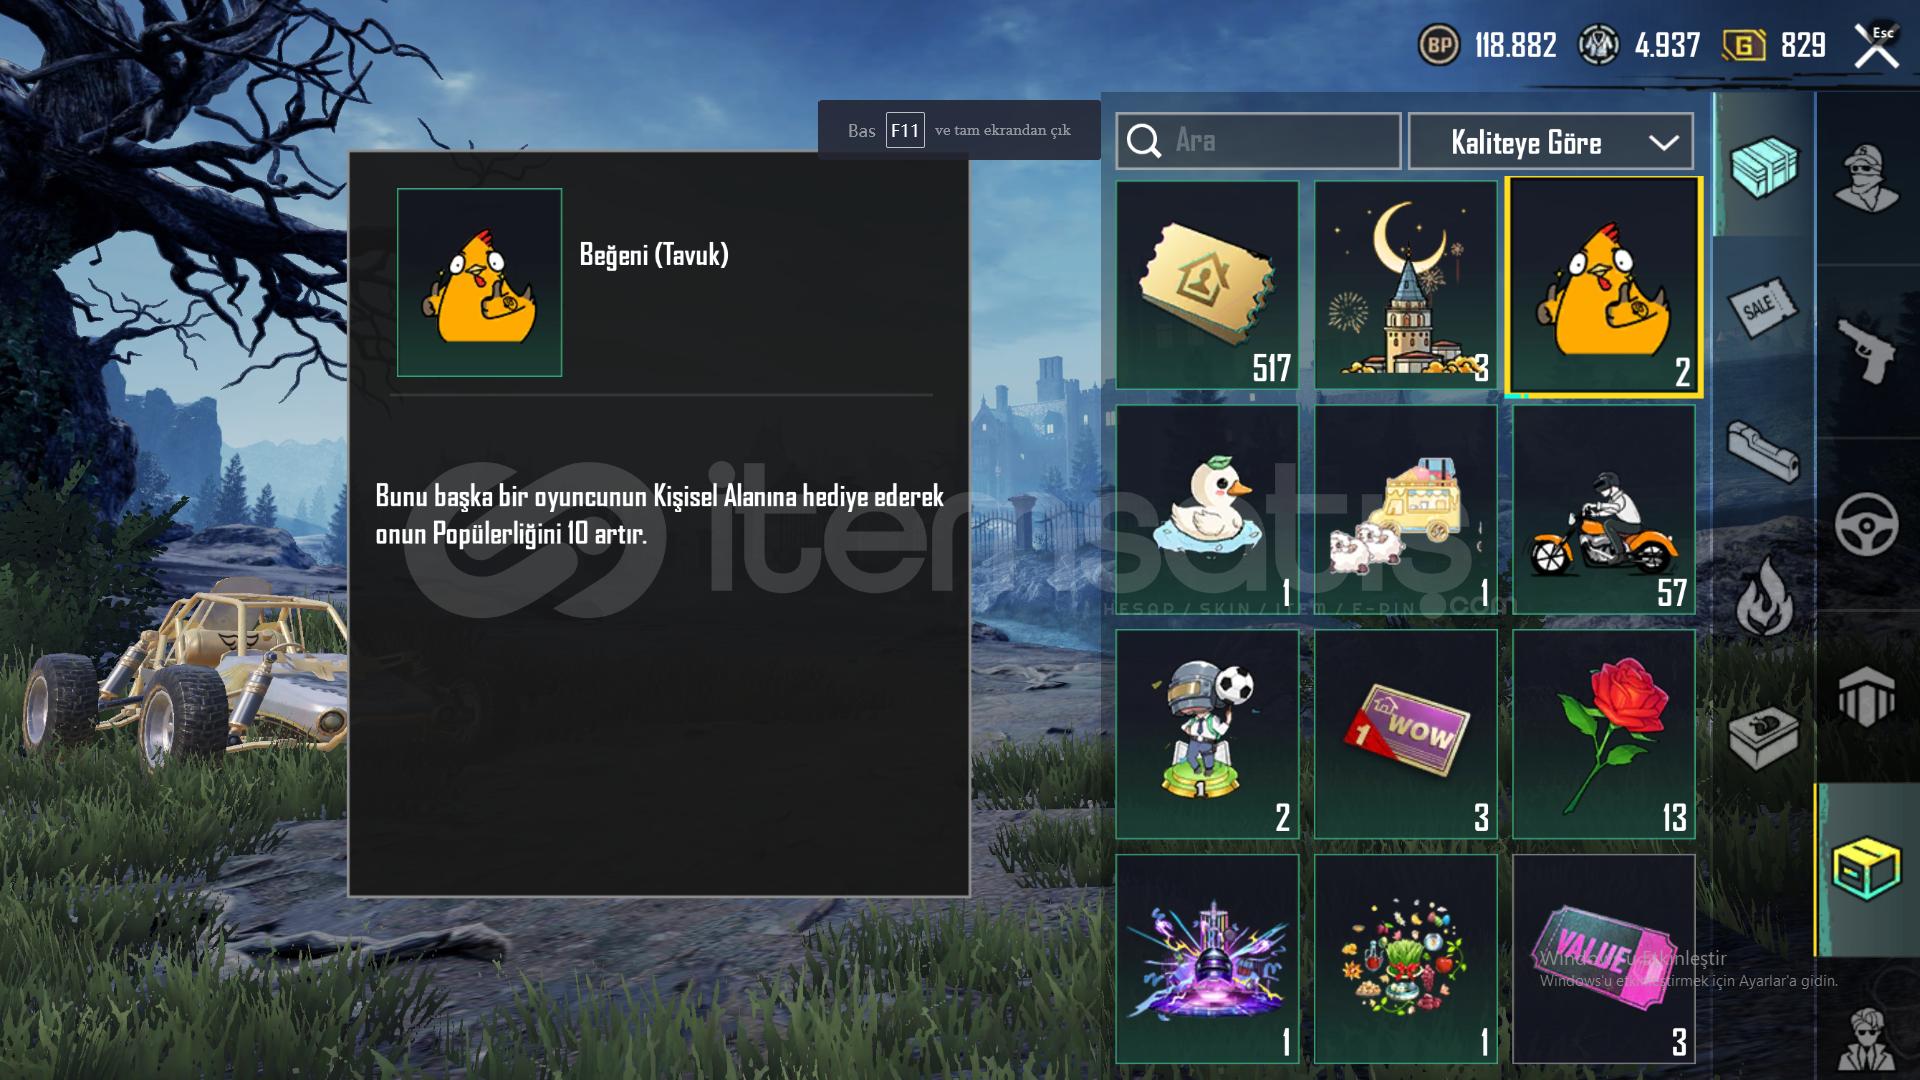This screenshot has width=1920, height=1080.
Task: Expand the Kaliteye Göre sort dropdown
Action: (1551, 142)
